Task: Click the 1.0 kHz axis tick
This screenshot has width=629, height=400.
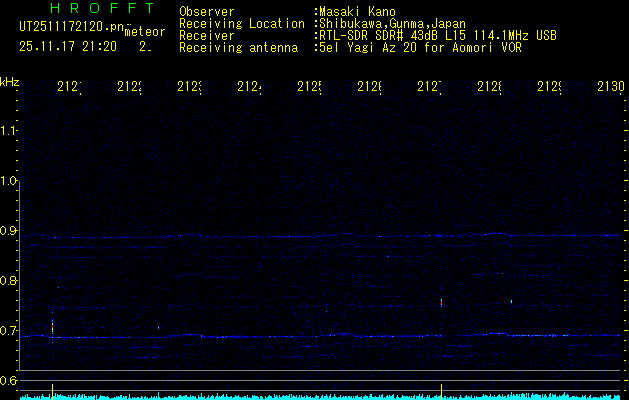Action: (x=10, y=181)
